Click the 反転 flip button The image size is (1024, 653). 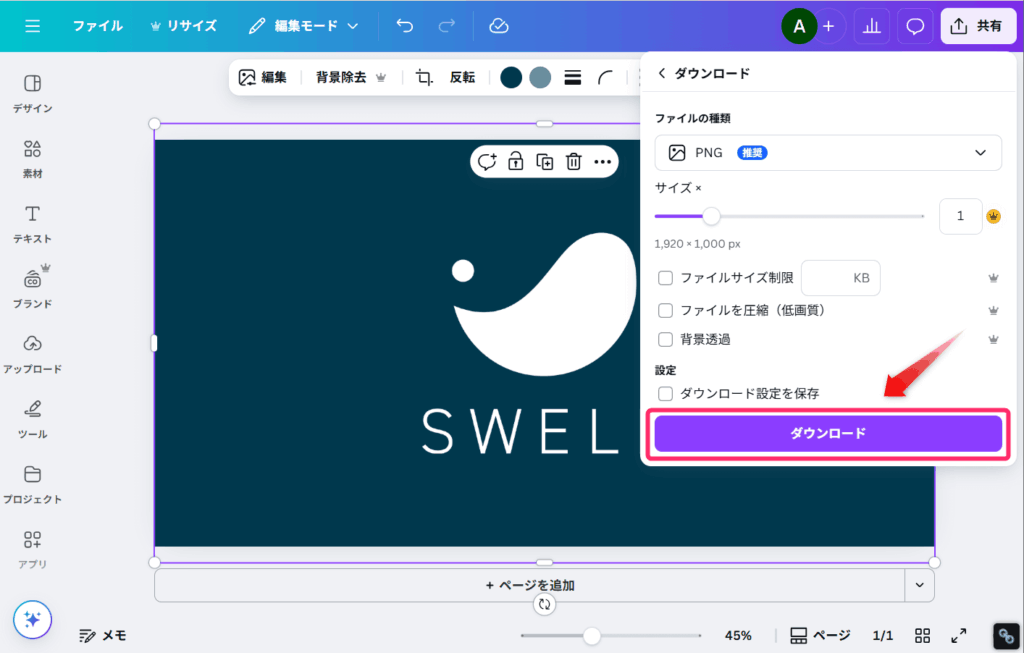tap(462, 78)
